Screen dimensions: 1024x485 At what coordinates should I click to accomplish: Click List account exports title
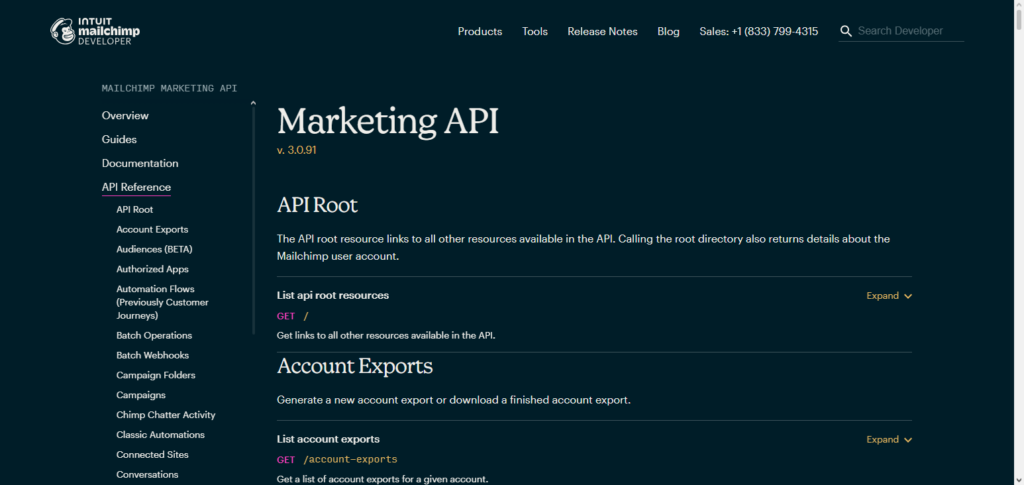click(328, 439)
